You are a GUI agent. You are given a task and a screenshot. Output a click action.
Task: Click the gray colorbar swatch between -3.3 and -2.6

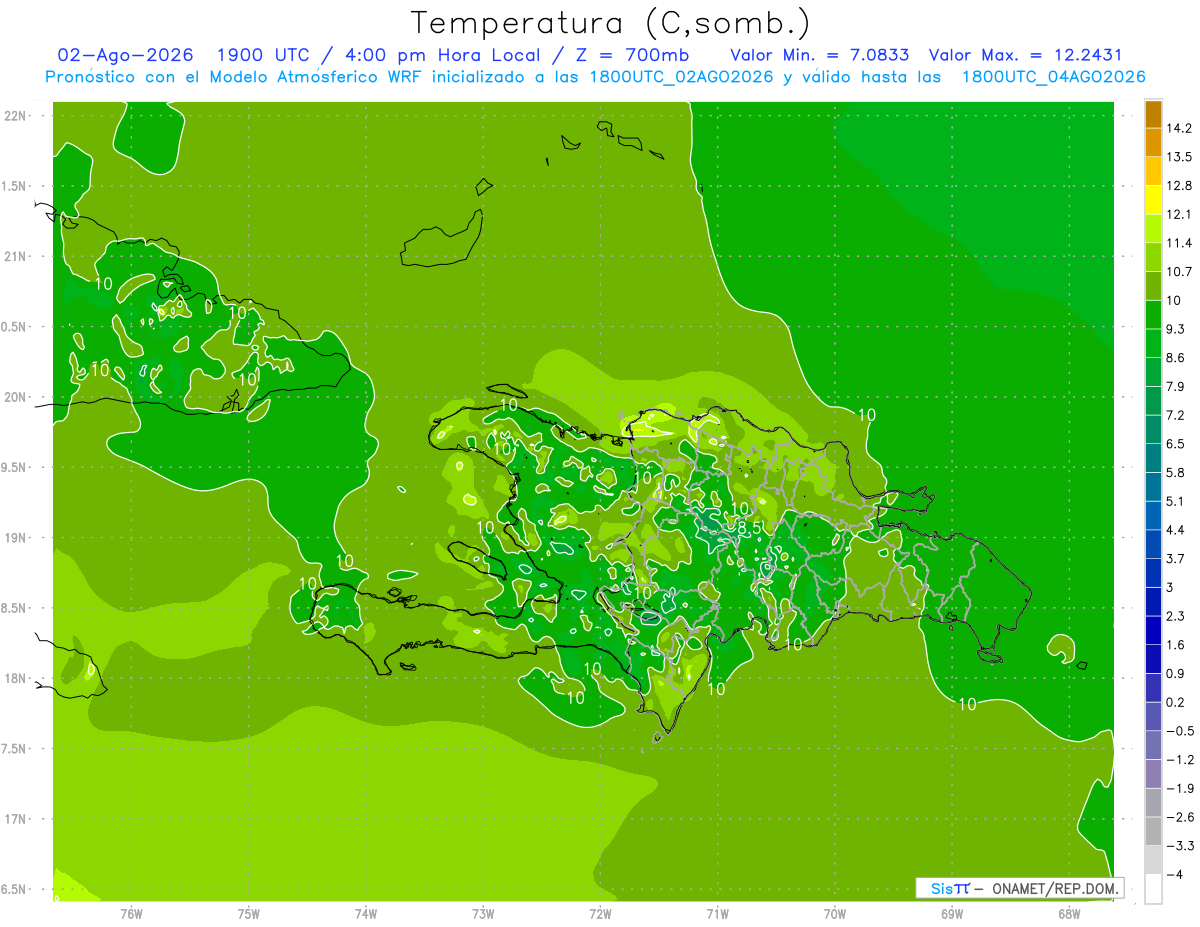point(1153,831)
